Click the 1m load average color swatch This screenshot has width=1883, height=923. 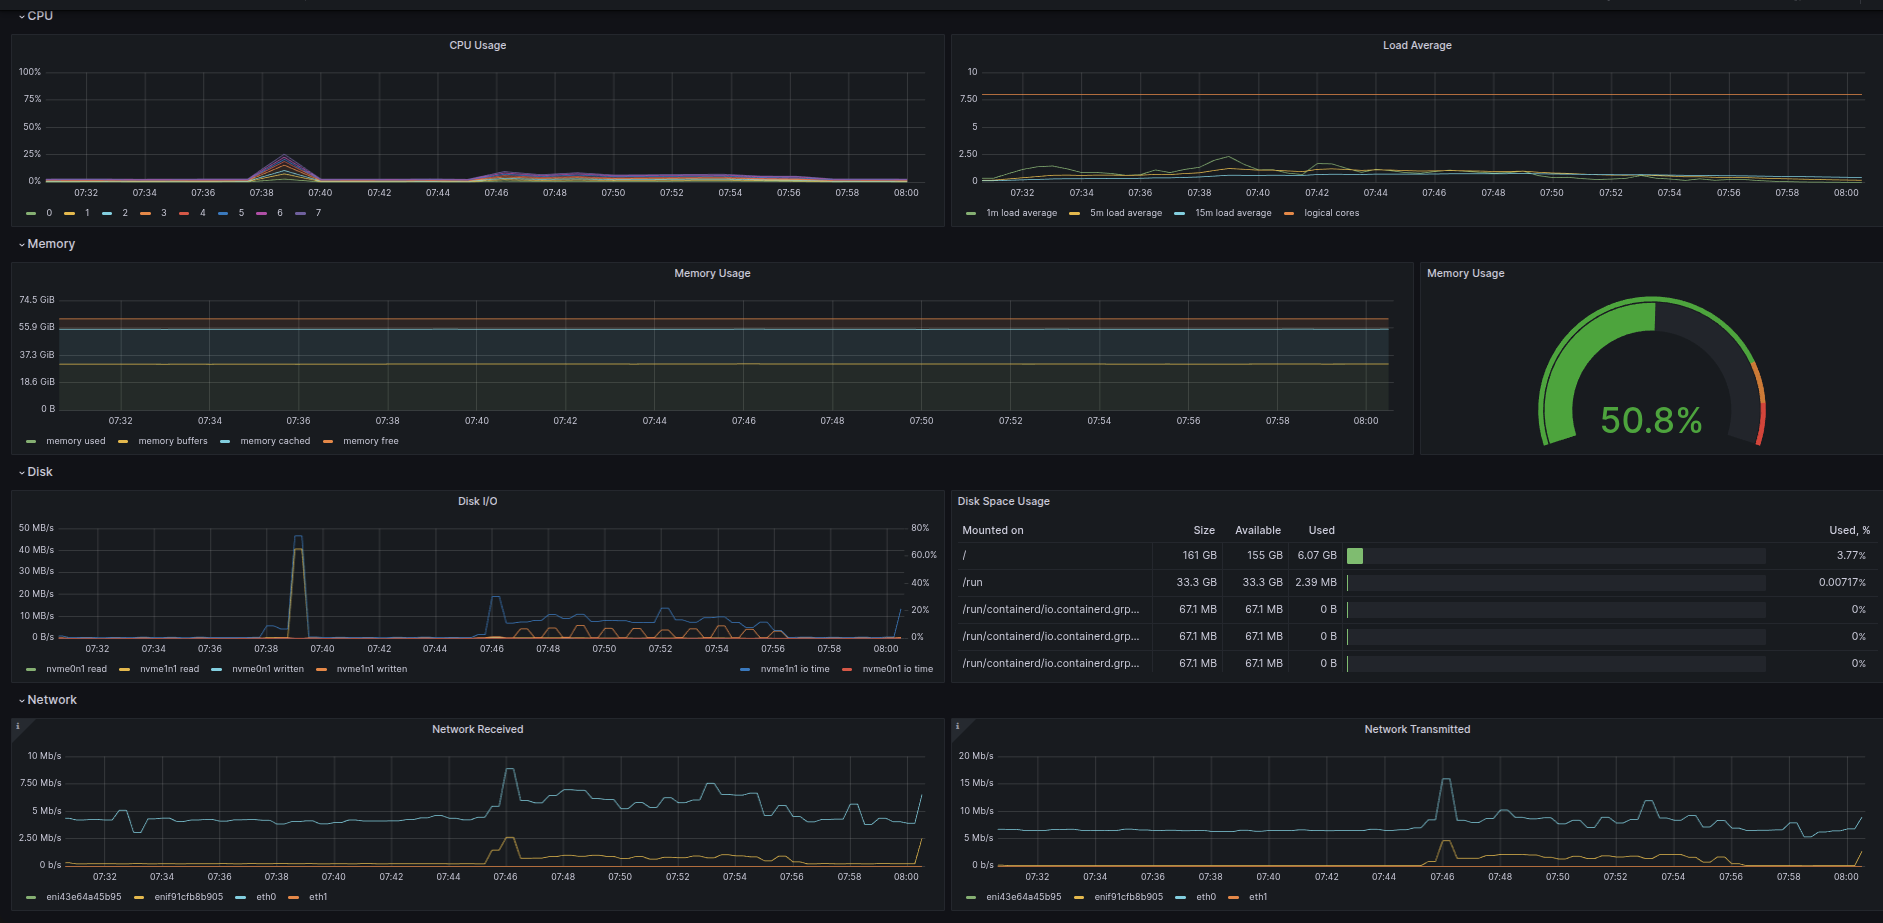[x=971, y=213]
